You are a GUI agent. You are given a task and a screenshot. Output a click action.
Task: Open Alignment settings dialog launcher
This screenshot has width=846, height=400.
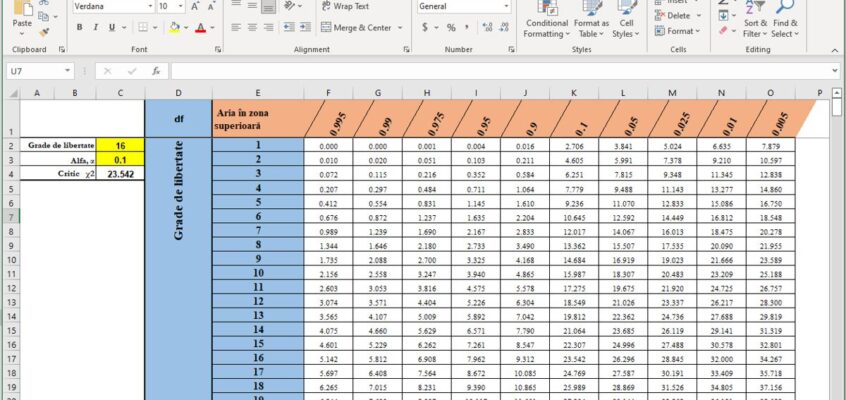(406, 49)
